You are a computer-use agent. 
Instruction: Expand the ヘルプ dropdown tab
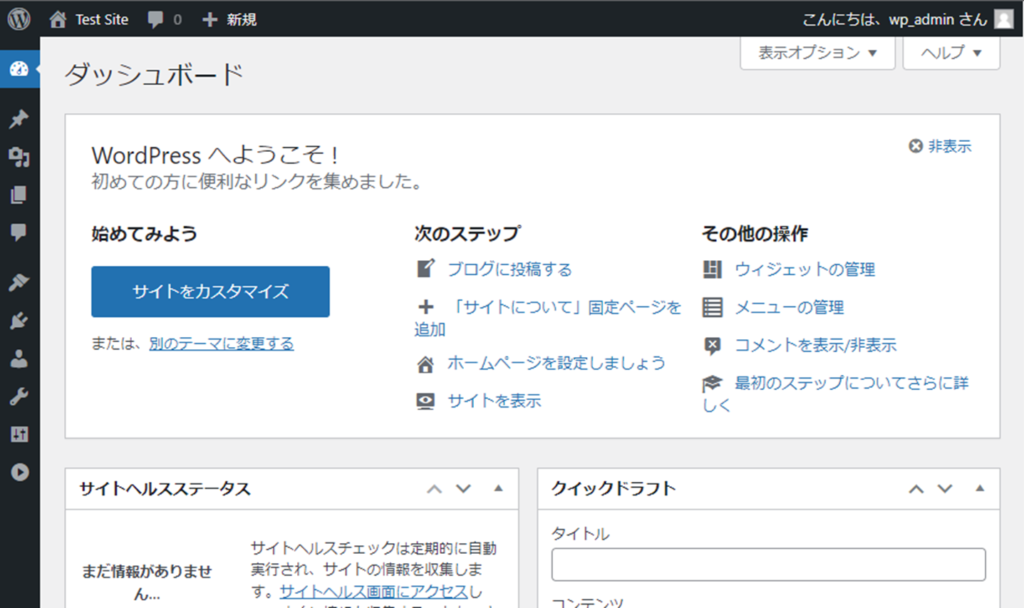click(x=950, y=53)
